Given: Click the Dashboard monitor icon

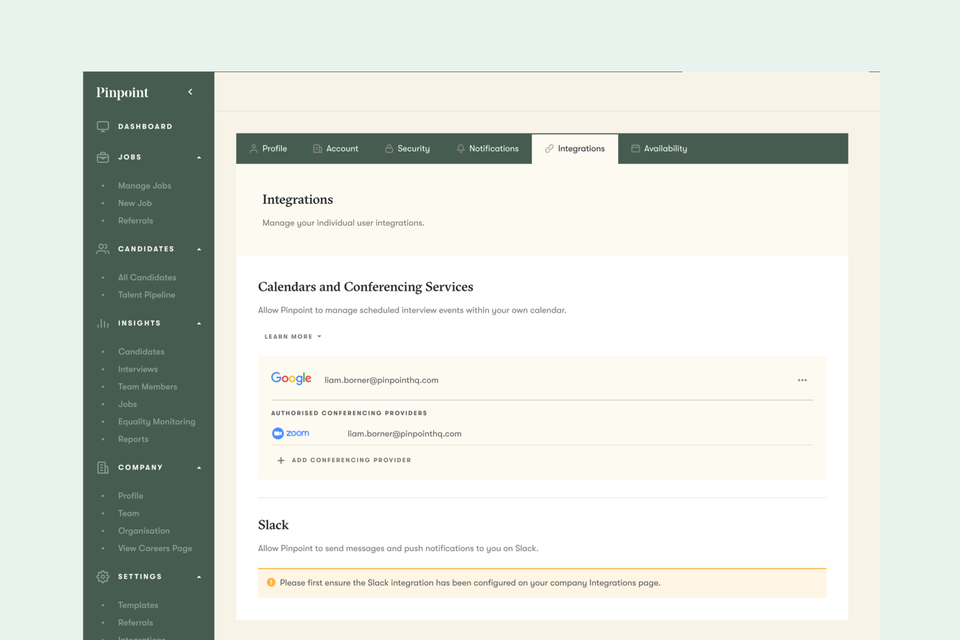Looking at the screenshot, I should [x=103, y=127].
